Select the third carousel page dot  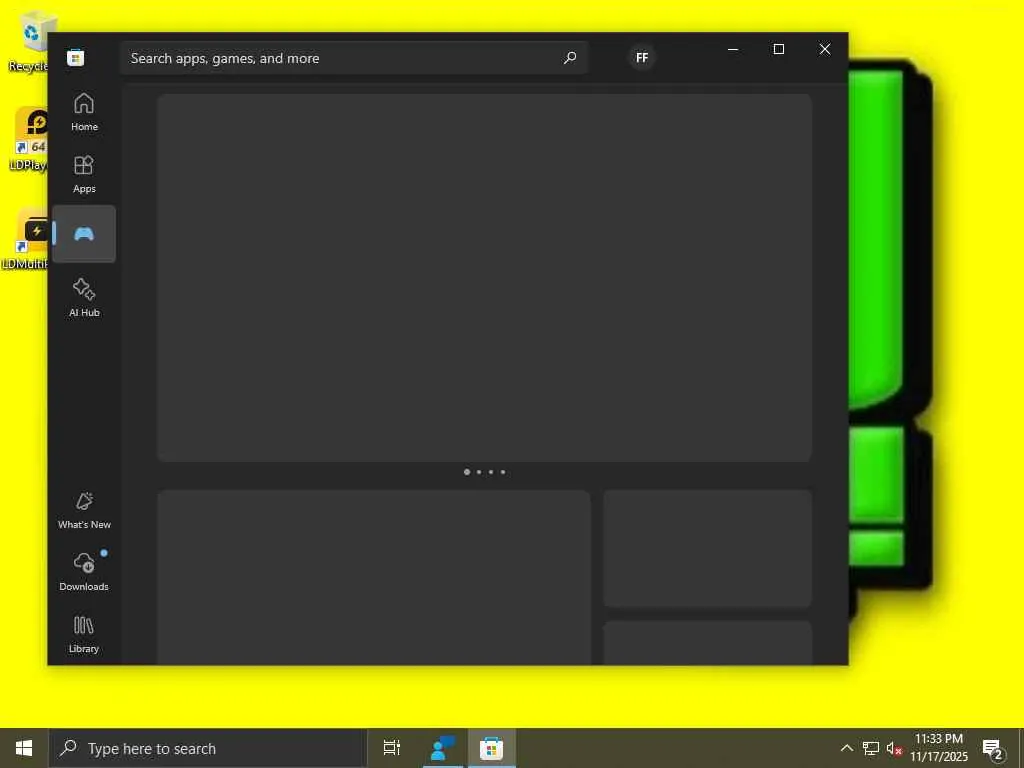click(491, 472)
